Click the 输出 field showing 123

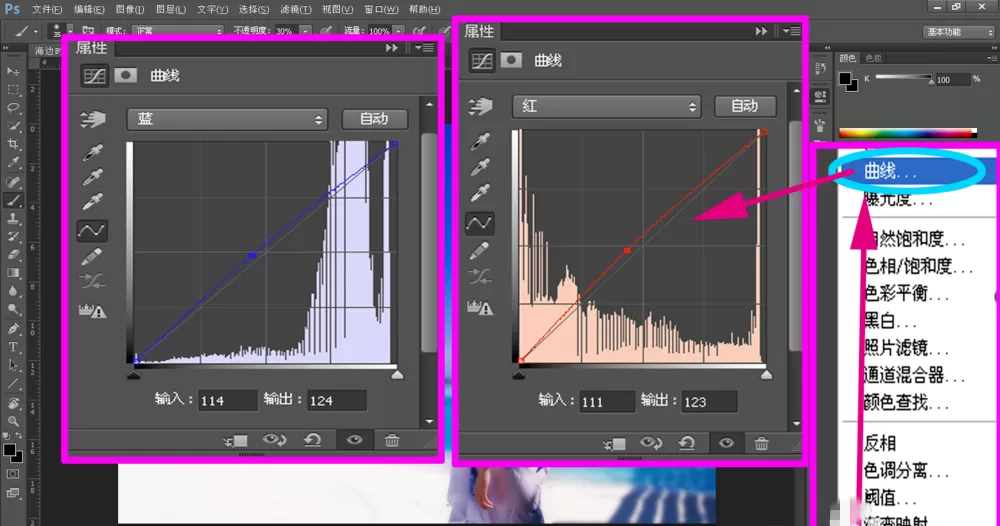(709, 402)
